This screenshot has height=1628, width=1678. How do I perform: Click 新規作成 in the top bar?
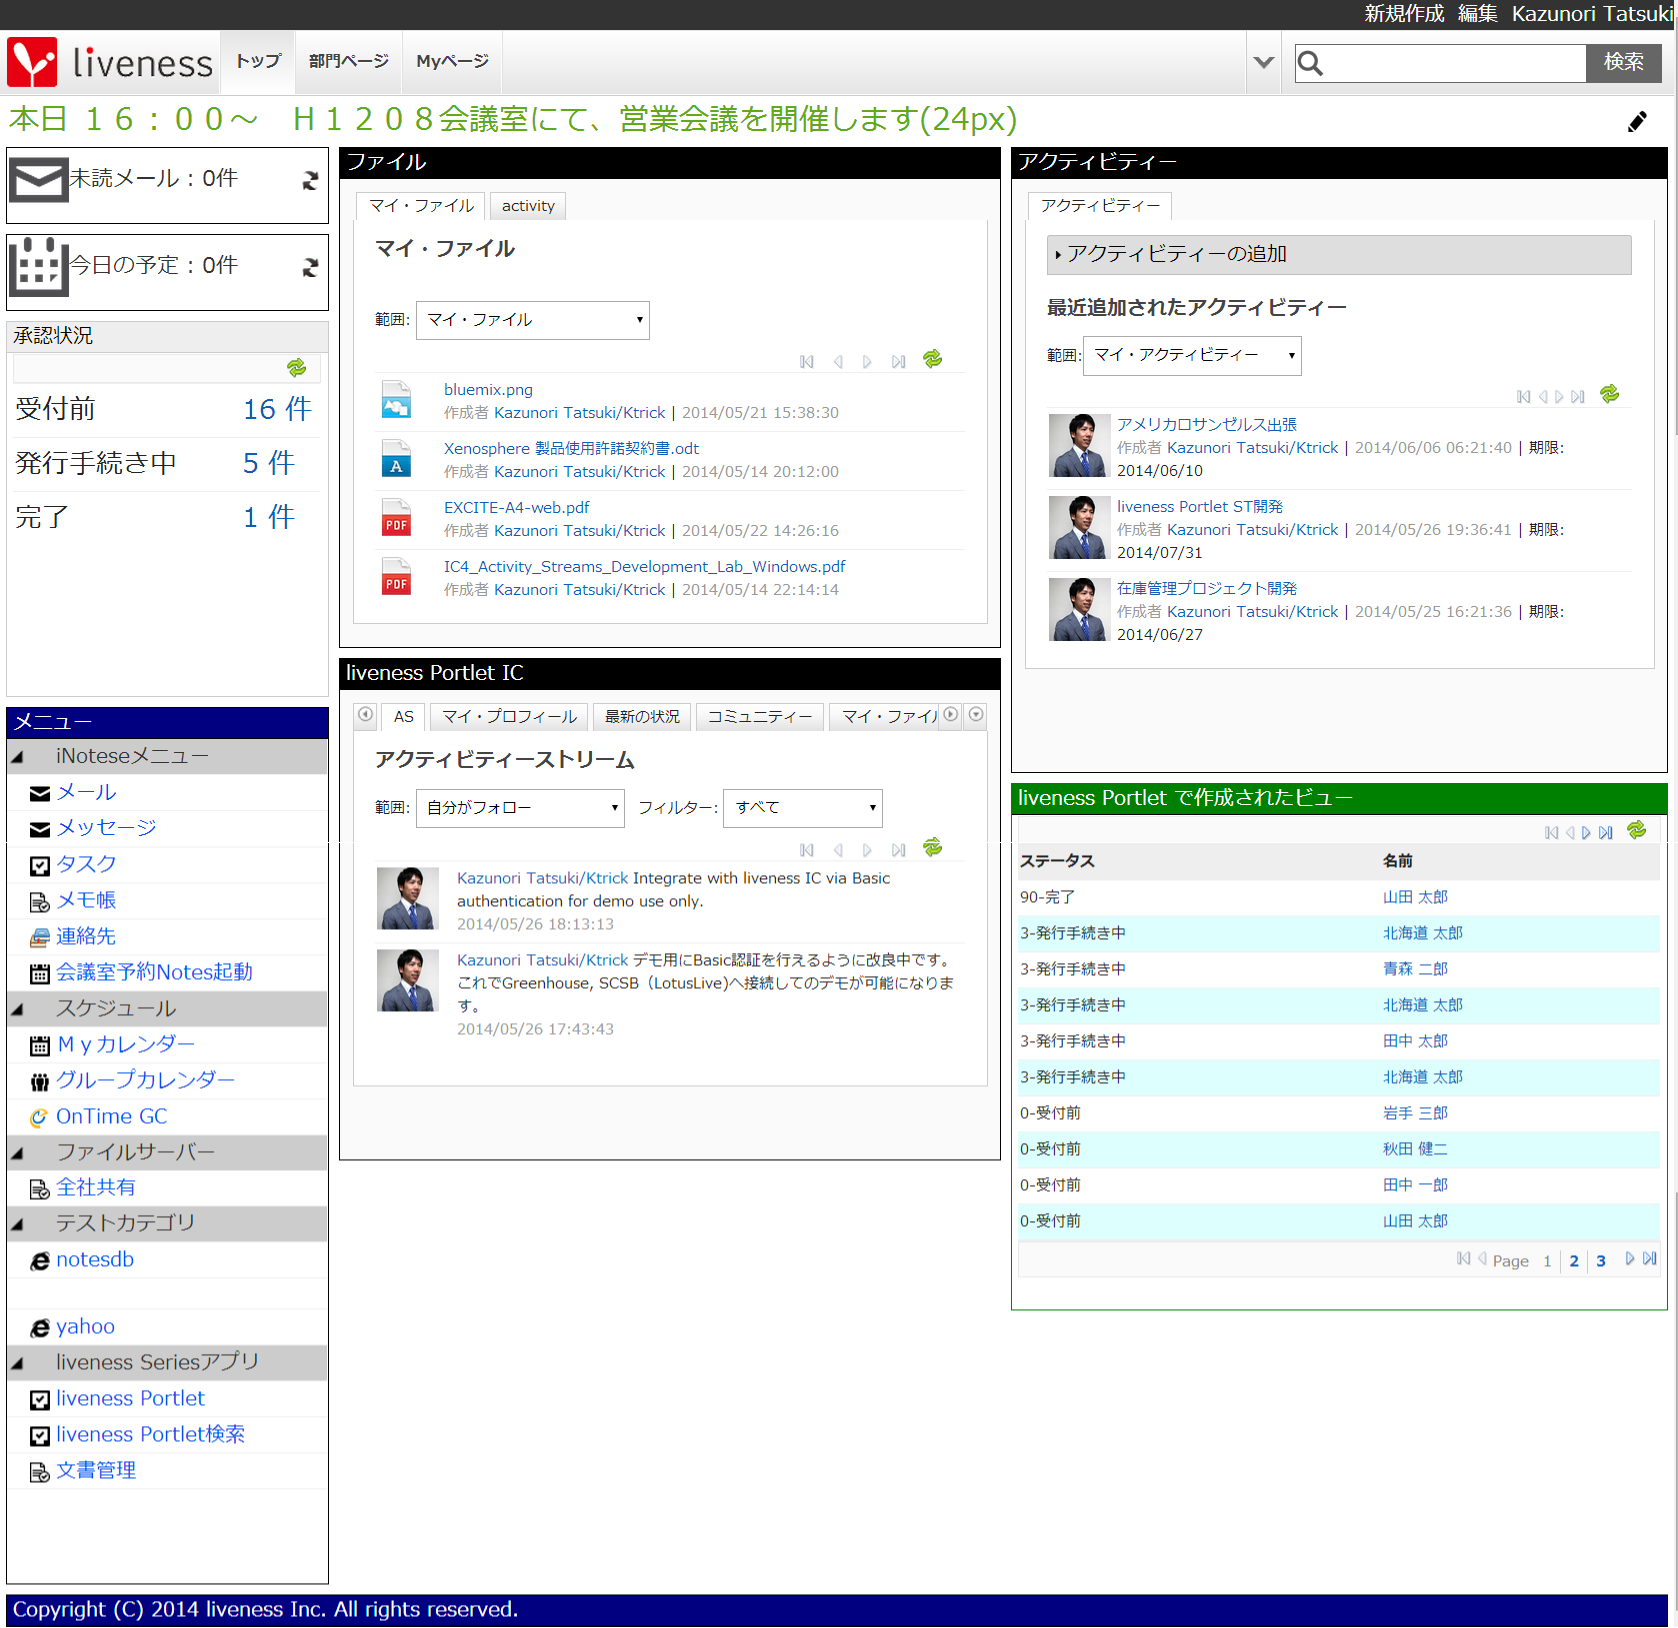[x=1404, y=14]
